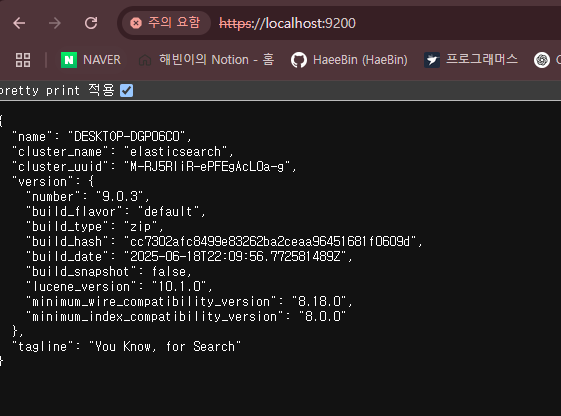
Task: Click the "version" key
Action: click(43, 182)
